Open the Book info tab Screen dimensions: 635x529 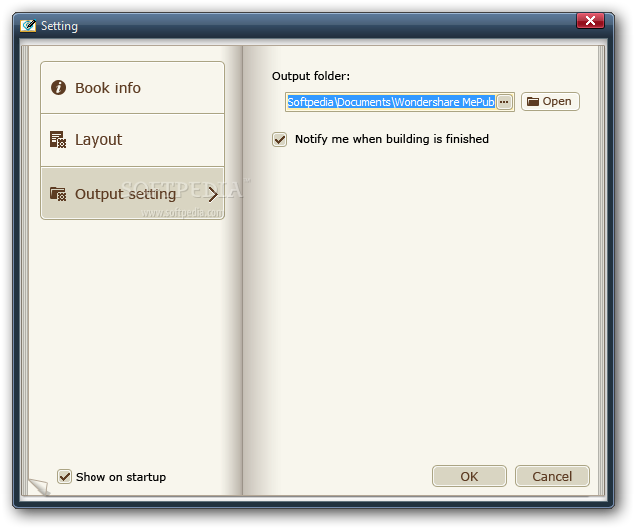[132, 87]
